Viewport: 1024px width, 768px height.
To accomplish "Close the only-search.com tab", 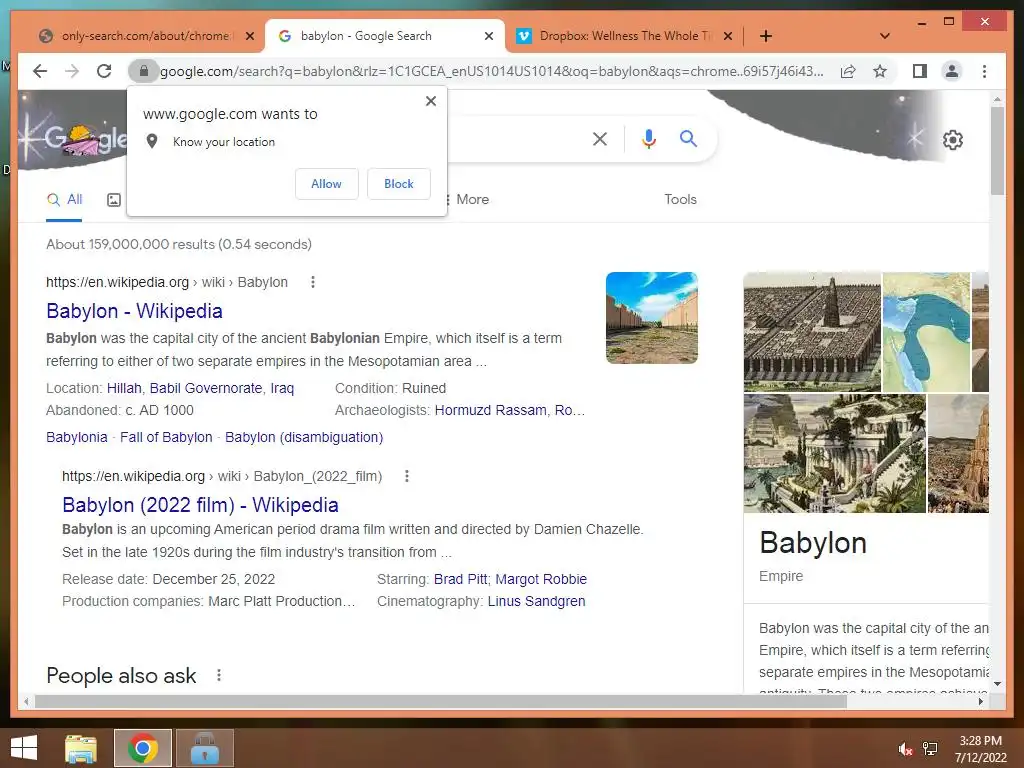I will click(x=249, y=36).
